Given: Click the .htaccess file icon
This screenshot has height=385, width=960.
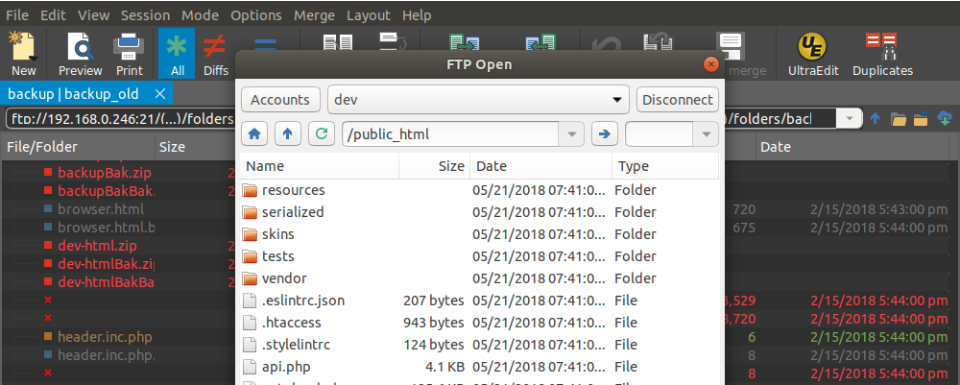Looking at the screenshot, I should click(x=249, y=323).
